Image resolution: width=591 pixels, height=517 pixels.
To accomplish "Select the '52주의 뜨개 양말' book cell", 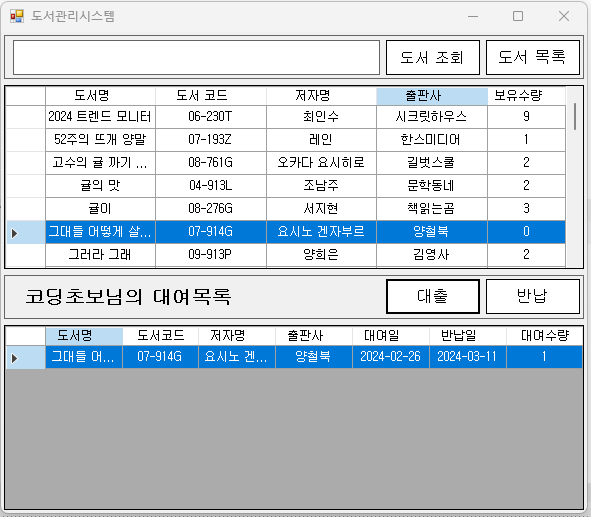I will coord(100,140).
